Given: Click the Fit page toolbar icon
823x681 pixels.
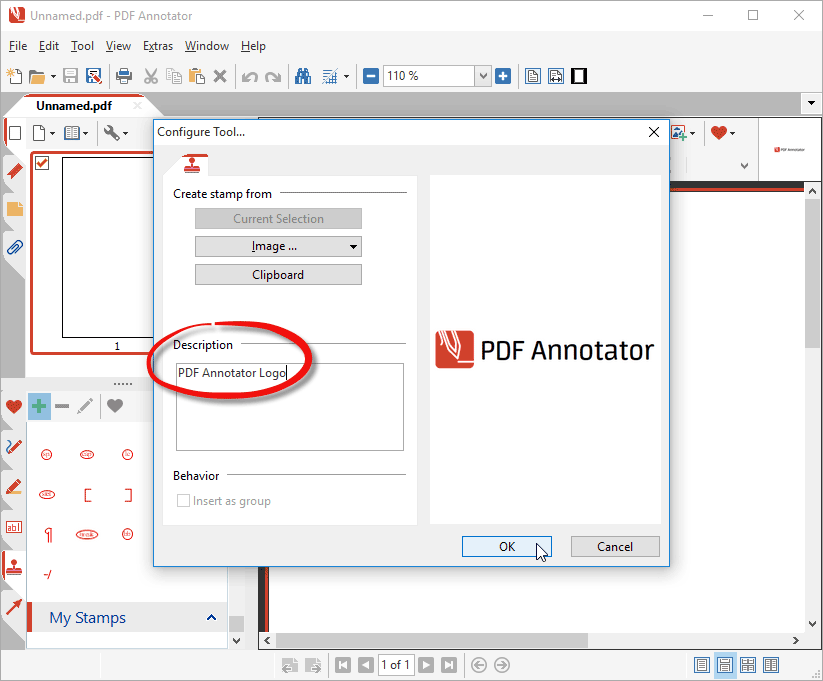Looking at the screenshot, I should click(x=533, y=77).
